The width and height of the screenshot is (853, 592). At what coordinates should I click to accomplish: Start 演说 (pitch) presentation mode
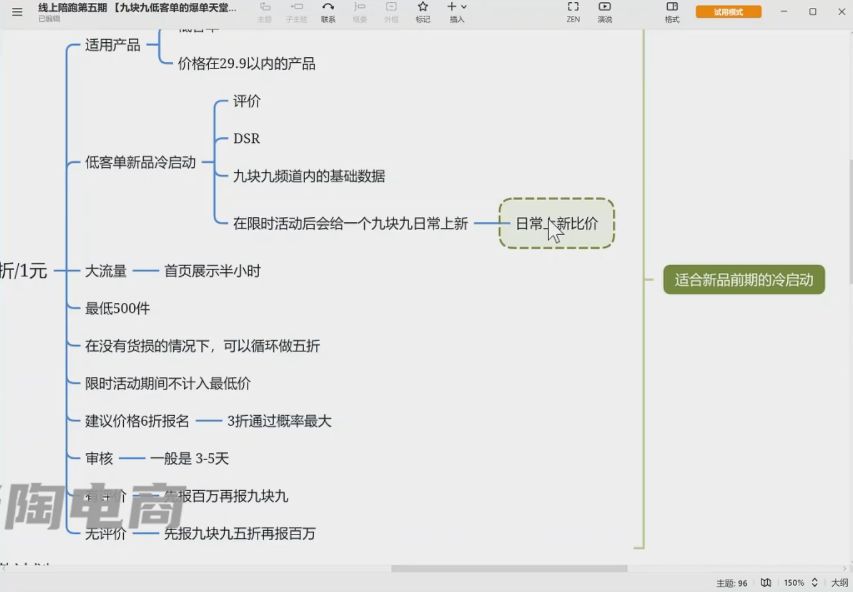point(604,11)
